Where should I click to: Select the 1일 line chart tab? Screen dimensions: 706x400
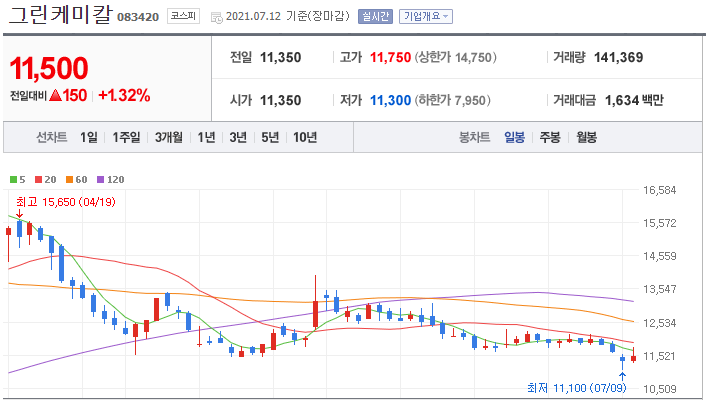[x=89, y=137]
